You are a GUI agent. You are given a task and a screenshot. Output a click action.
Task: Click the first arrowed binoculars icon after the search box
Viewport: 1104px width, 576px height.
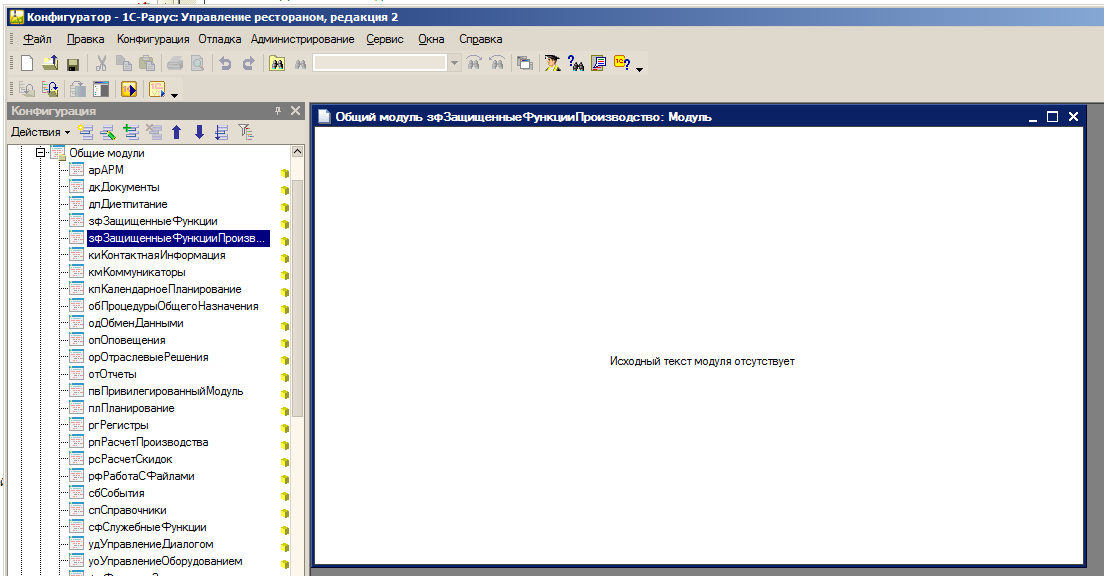coord(474,63)
